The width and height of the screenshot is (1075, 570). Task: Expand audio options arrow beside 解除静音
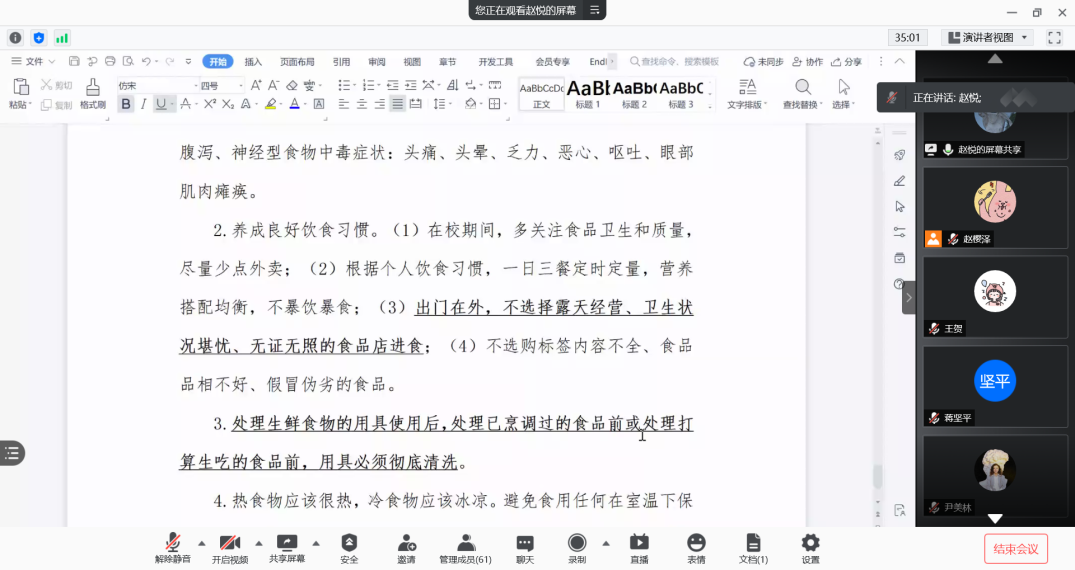click(x=201, y=543)
